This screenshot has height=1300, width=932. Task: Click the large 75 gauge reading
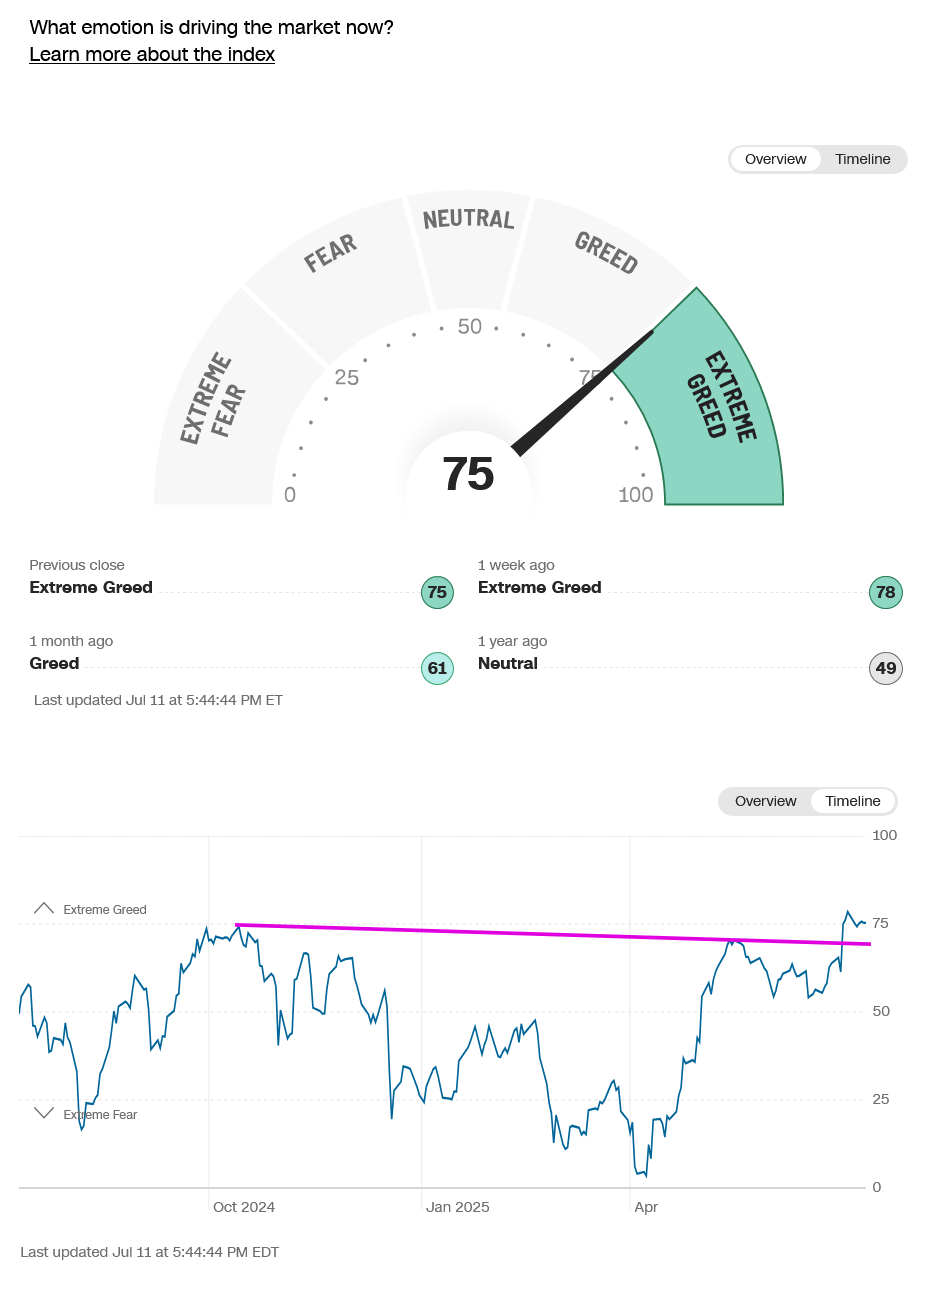point(468,474)
